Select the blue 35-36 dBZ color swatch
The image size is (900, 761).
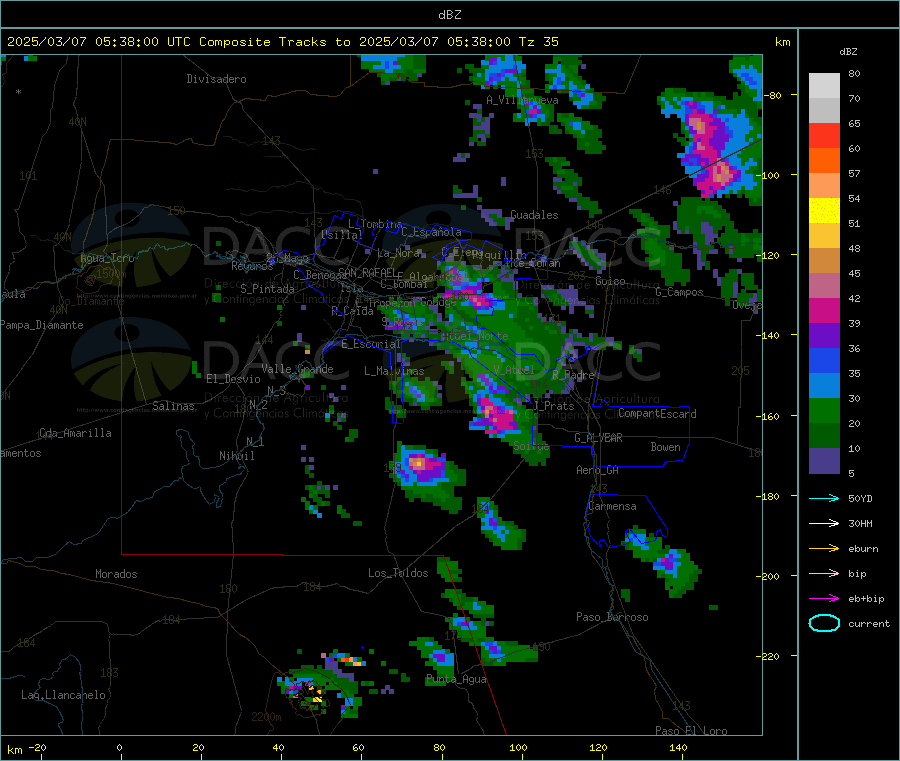click(824, 360)
